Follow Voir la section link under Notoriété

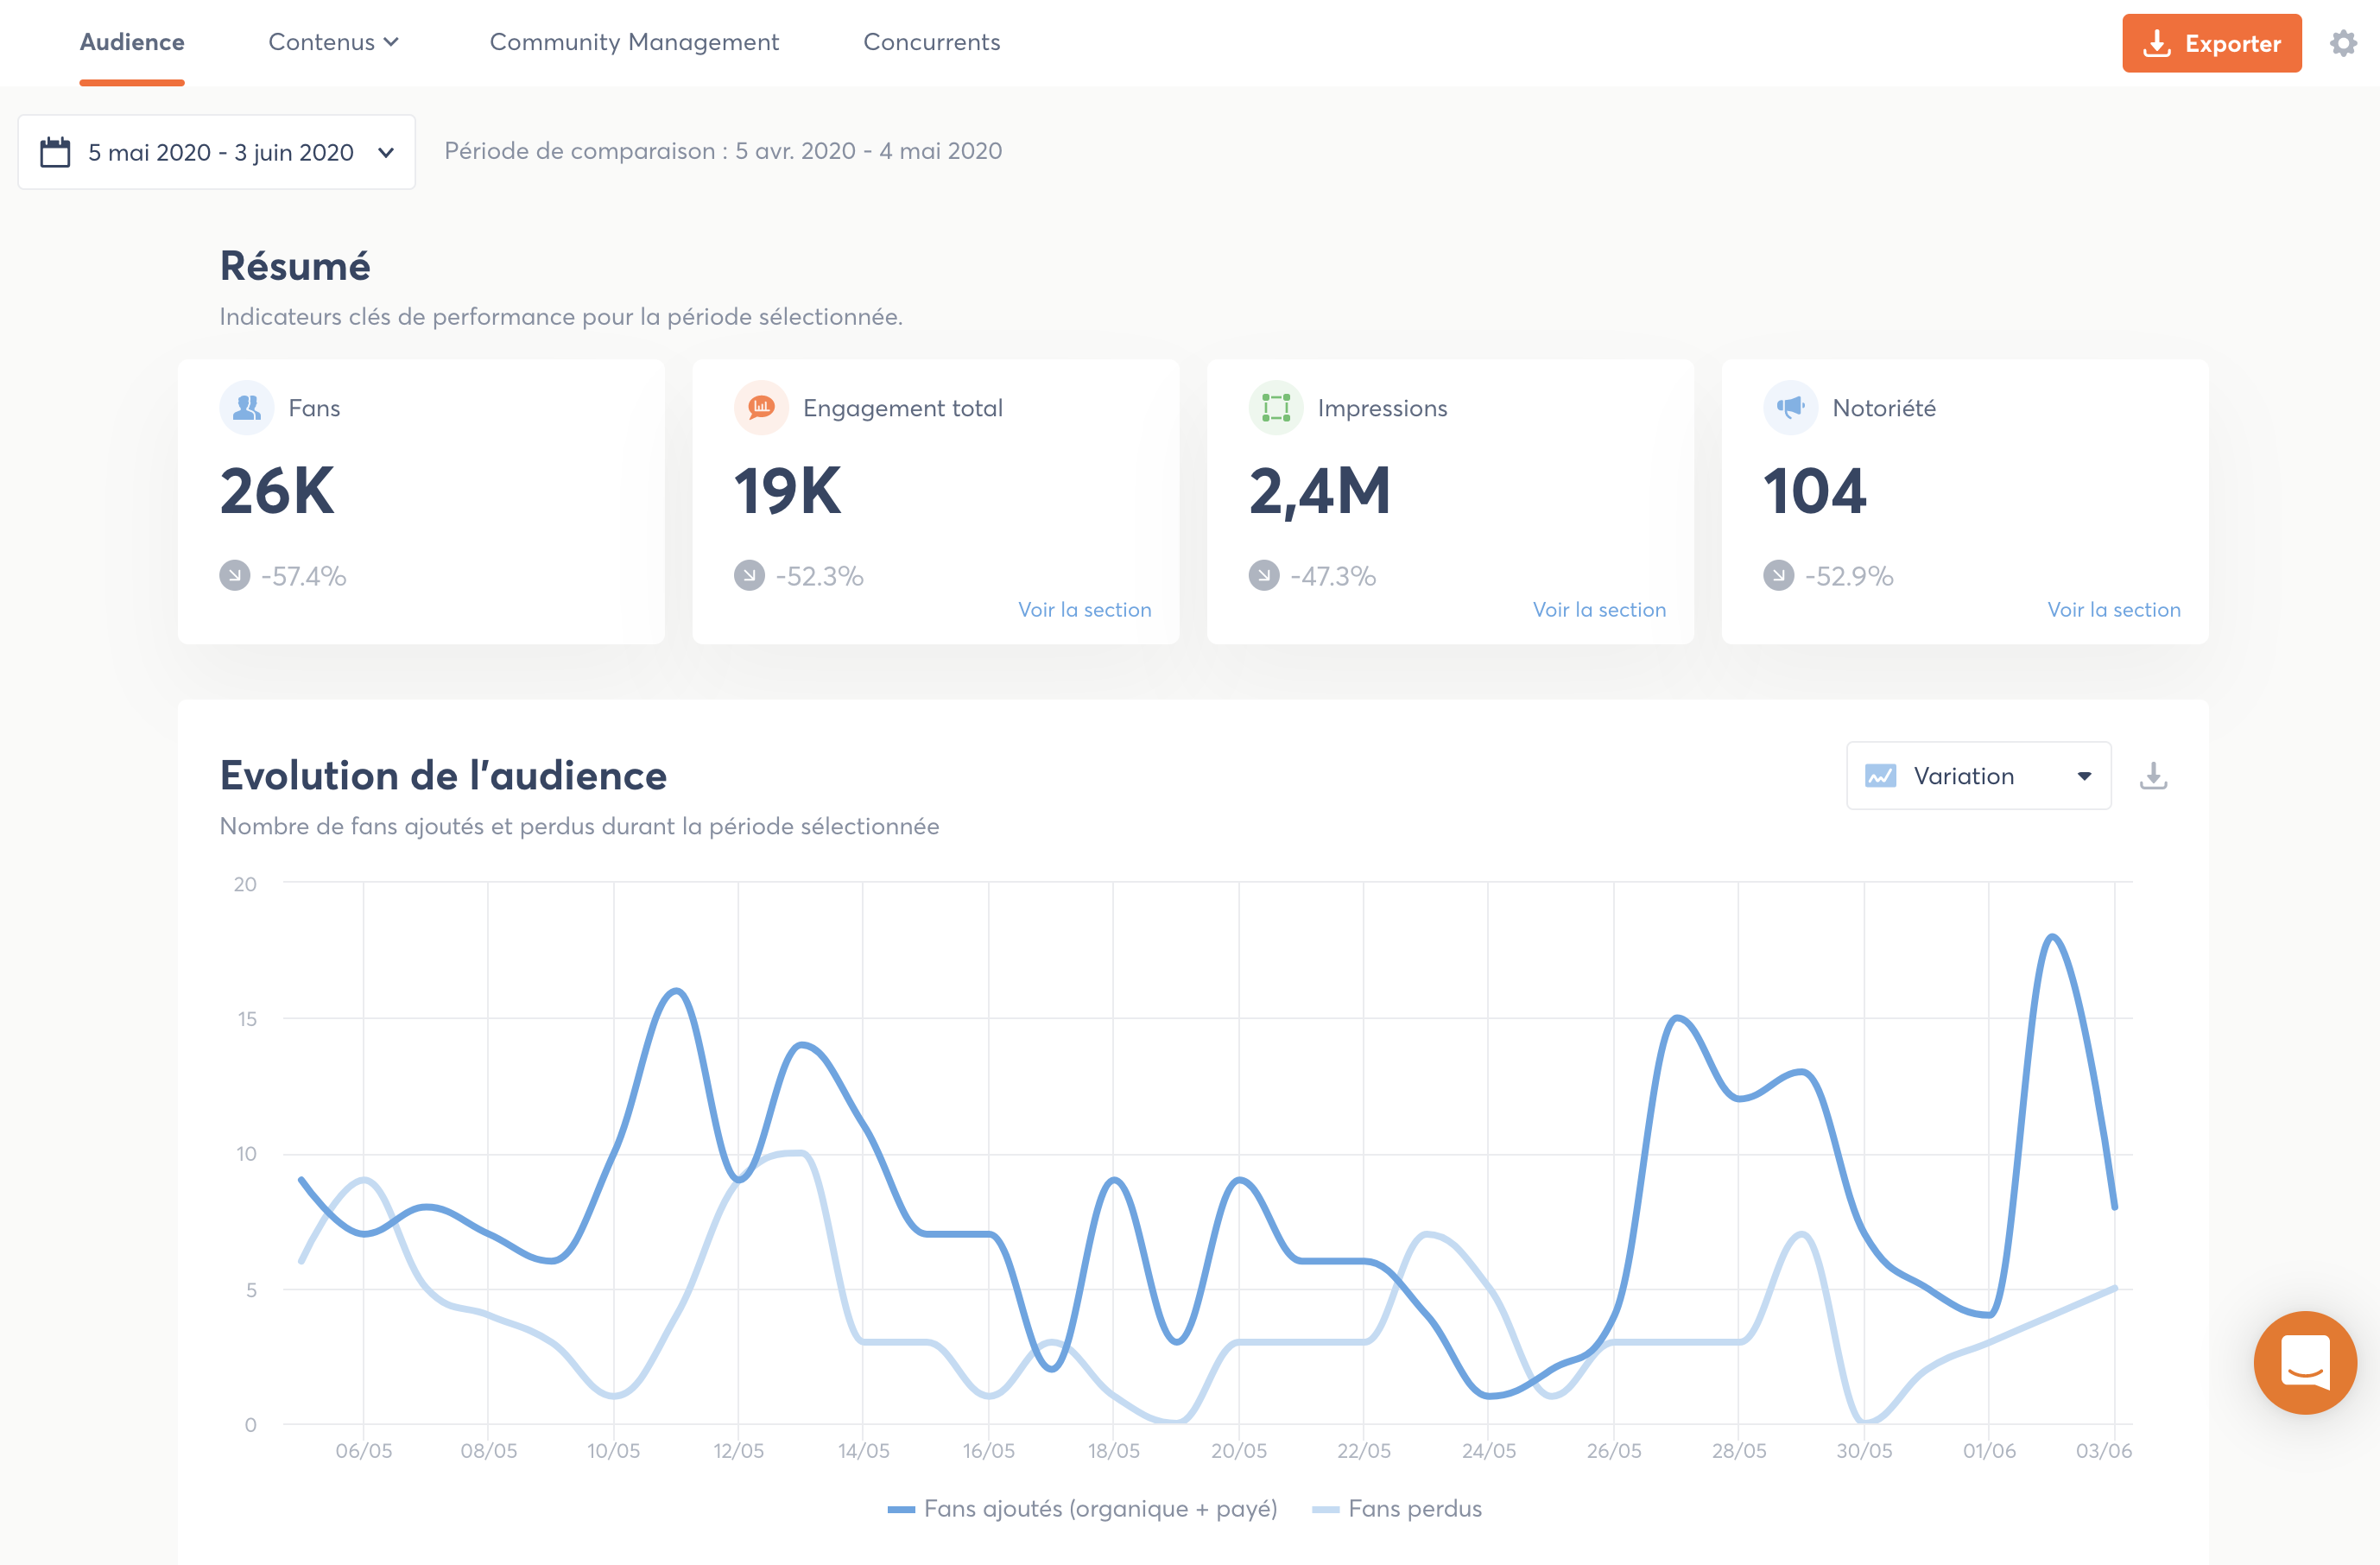pos(2114,610)
